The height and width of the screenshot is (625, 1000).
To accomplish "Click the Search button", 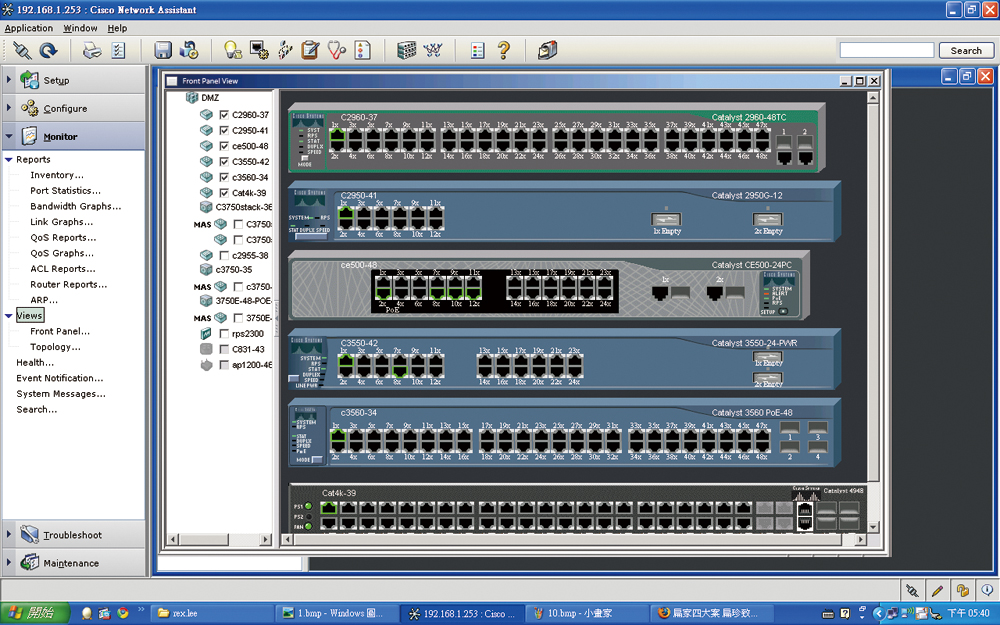I will coord(966,50).
